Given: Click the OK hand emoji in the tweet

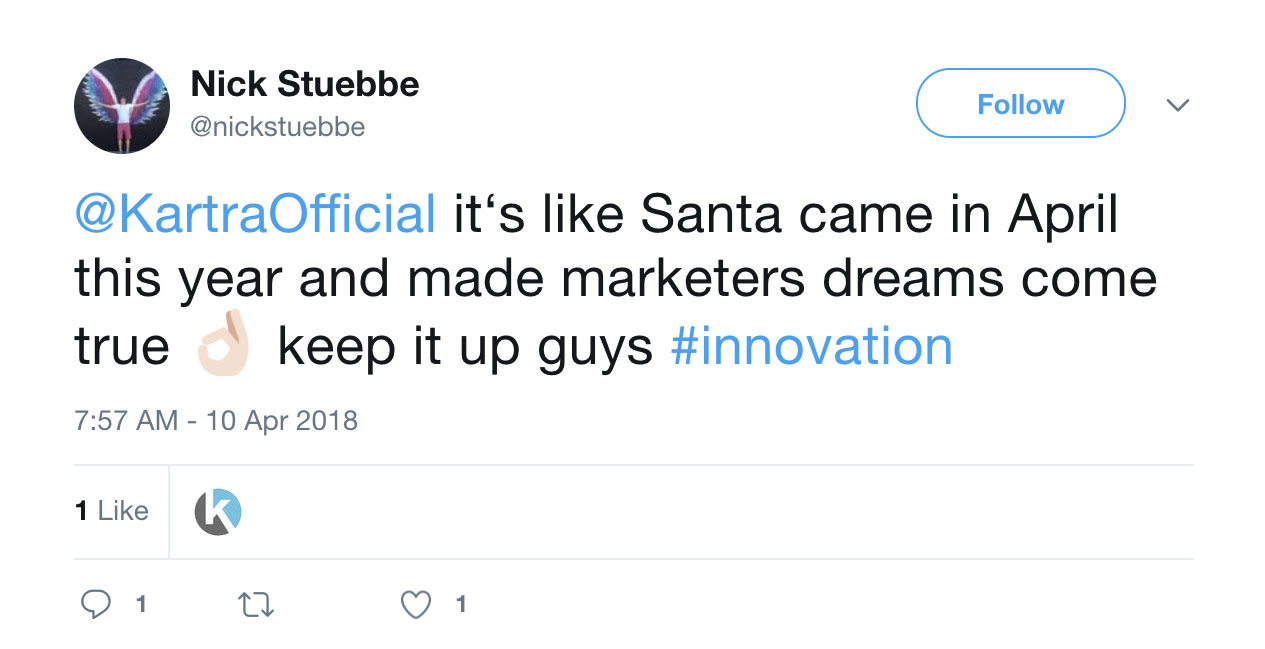Looking at the screenshot, I should (223, 344).
